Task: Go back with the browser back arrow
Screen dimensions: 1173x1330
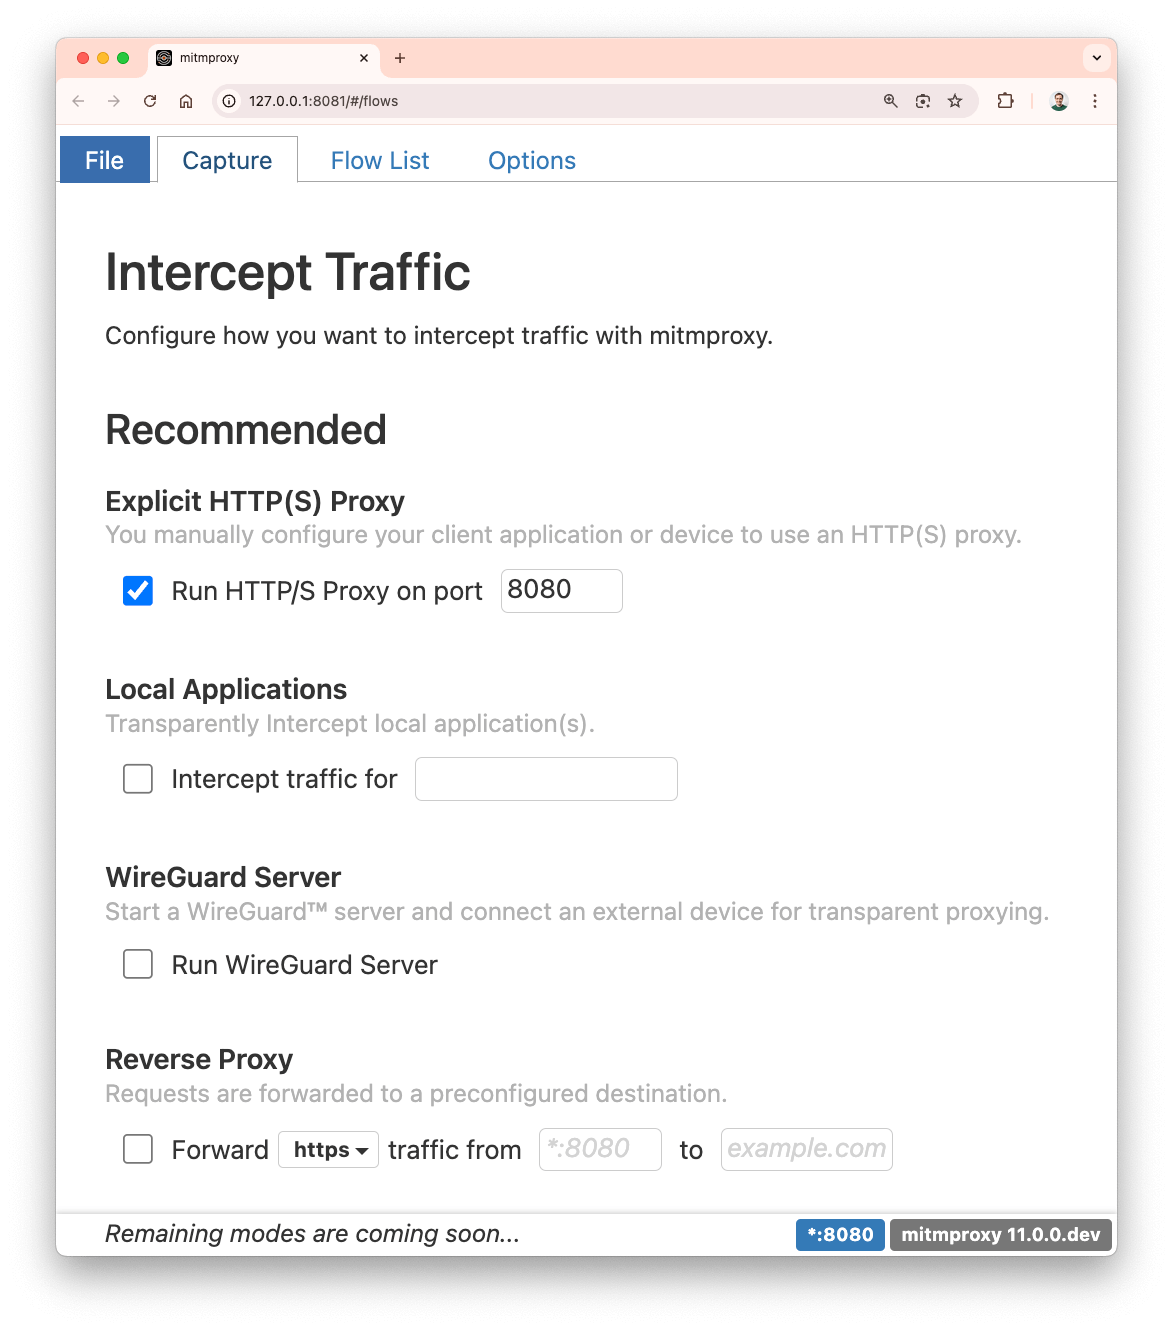Action: click(x=78, y=101)
